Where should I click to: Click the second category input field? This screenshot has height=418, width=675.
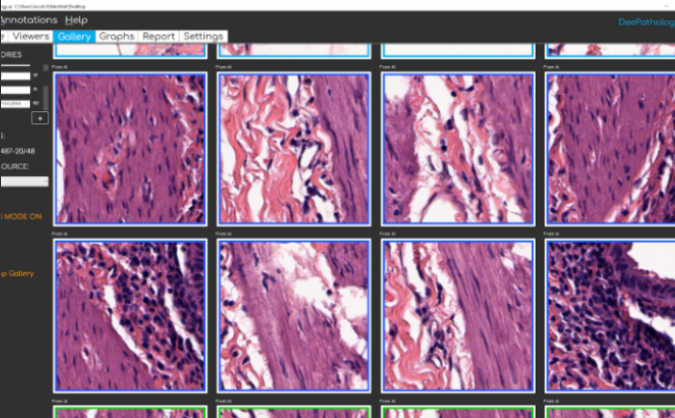pos(15,90)
